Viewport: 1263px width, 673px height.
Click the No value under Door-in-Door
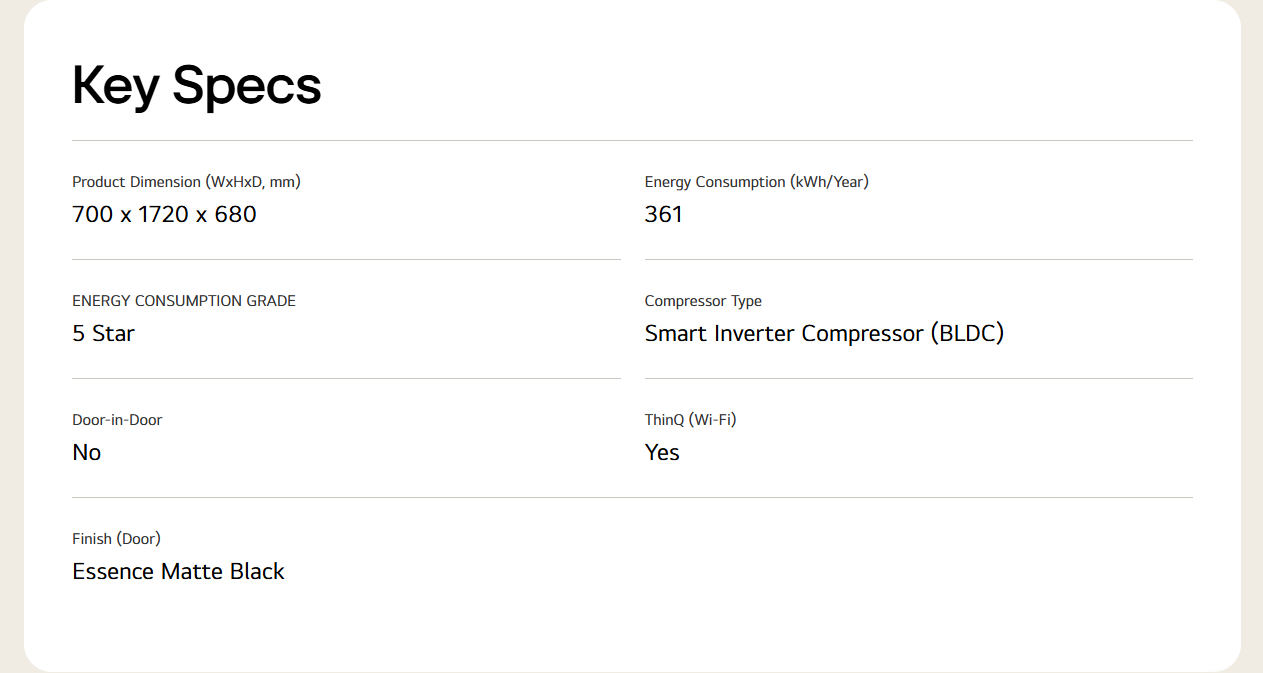87,452
